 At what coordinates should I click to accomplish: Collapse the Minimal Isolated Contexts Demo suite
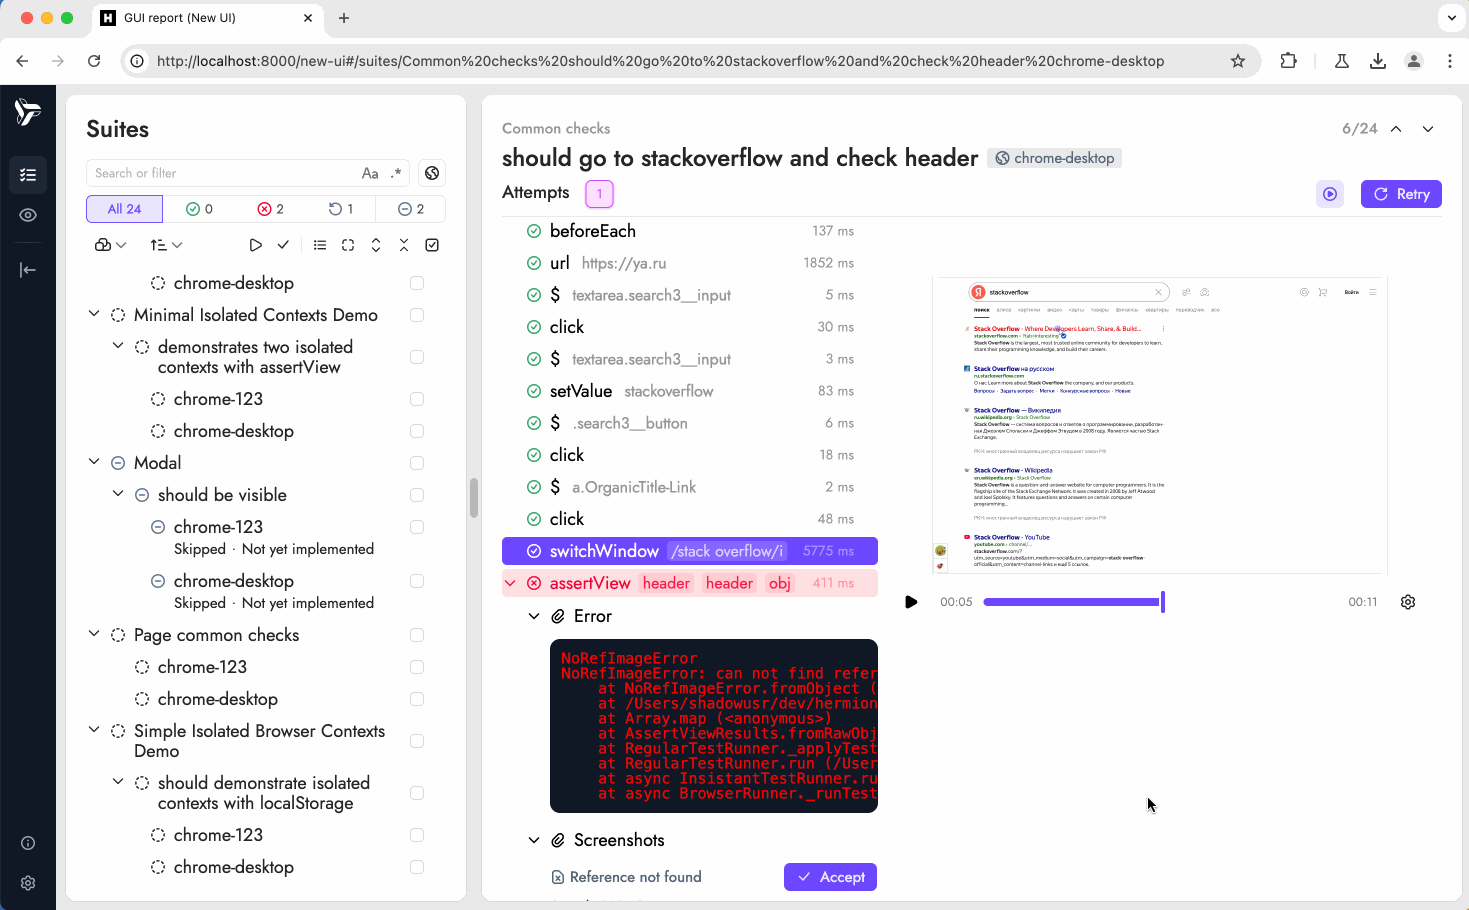click(94, 315)
